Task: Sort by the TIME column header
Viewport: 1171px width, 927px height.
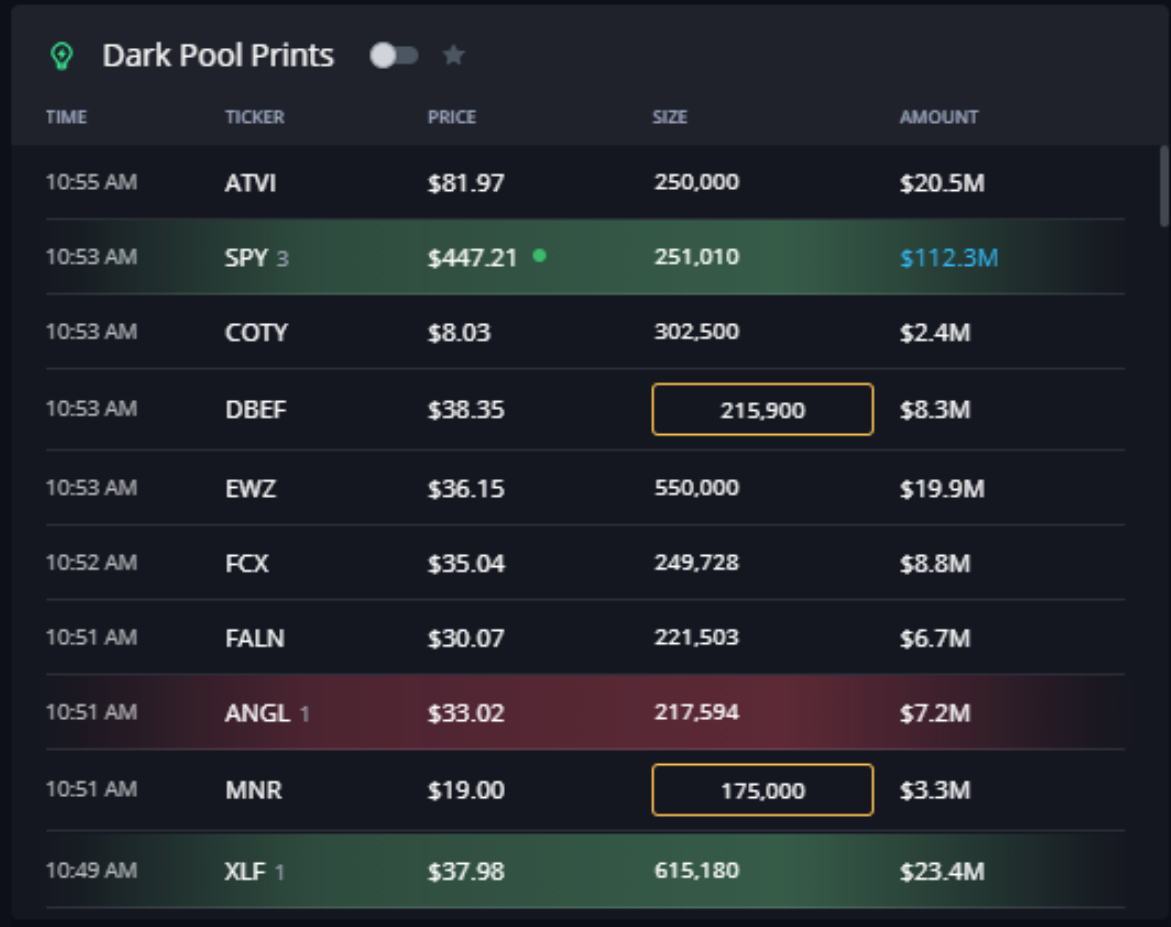Action: (x=66, y=117)
